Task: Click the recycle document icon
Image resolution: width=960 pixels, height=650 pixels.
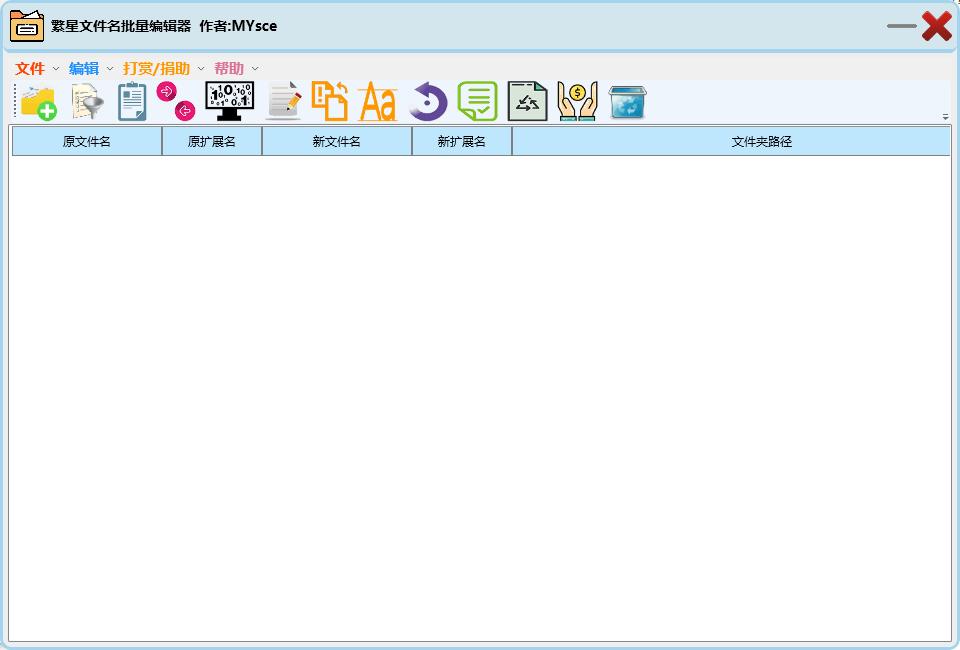Action: click(x=527, y=101)
